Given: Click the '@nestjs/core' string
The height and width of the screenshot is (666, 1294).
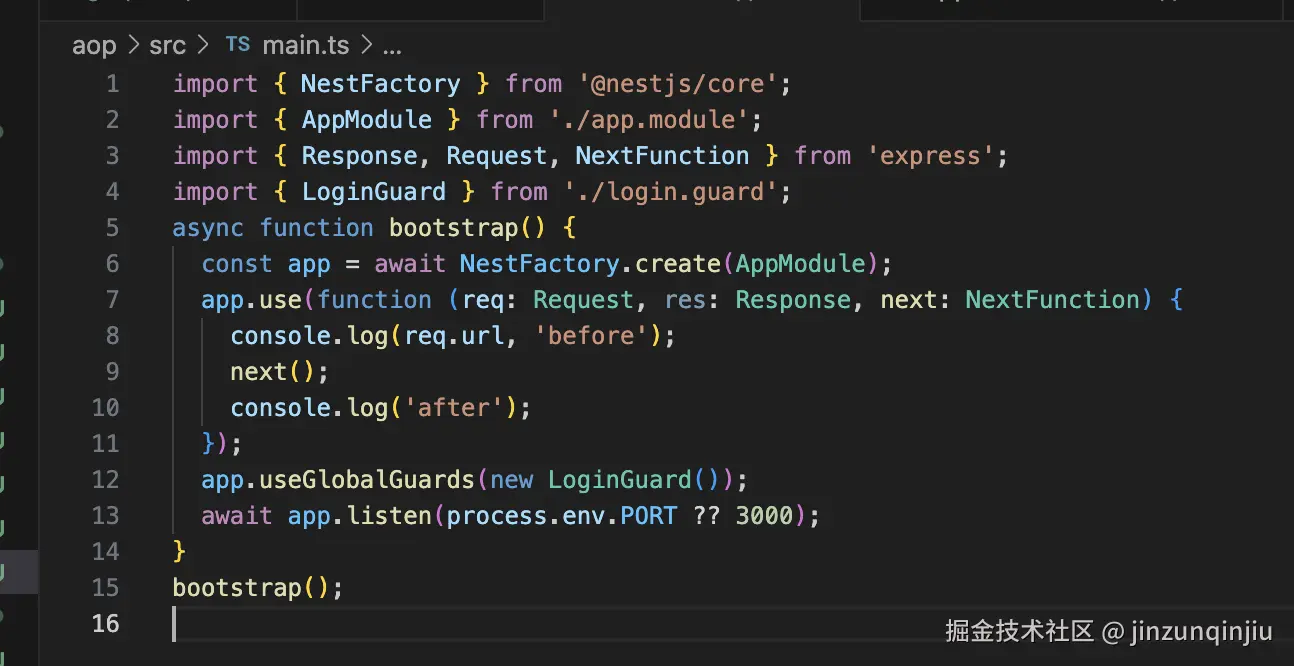Looking at the screenshot, I should [x=677, y=84].
